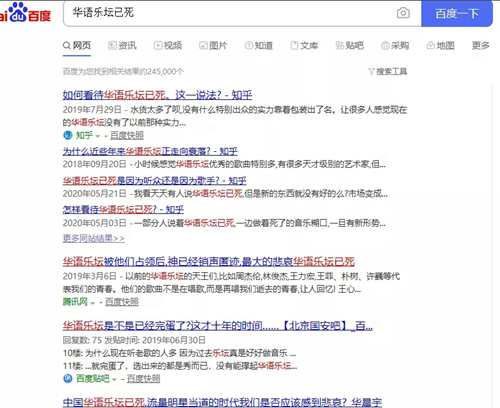This screenshot has height=408, width=500.
Task: Switch to the 地图 tab
Action: pos(440,45)
